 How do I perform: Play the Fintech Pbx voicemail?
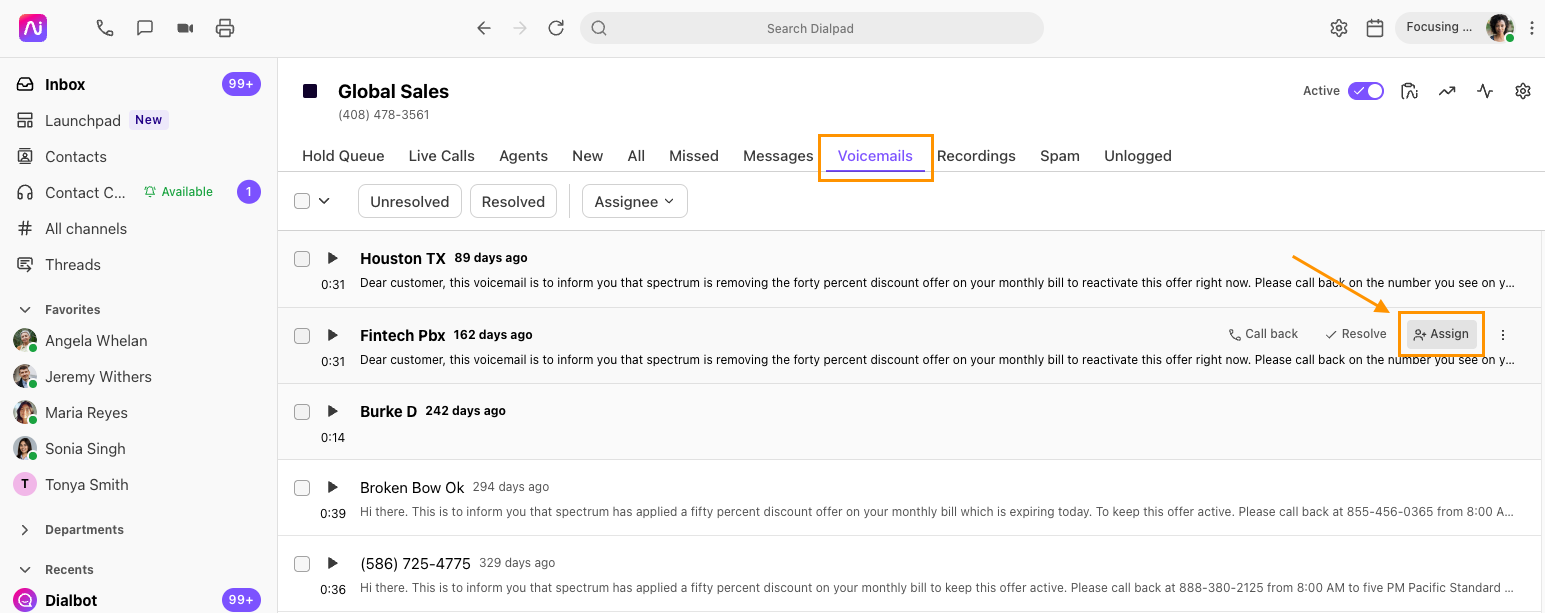[x=333, y=335]
